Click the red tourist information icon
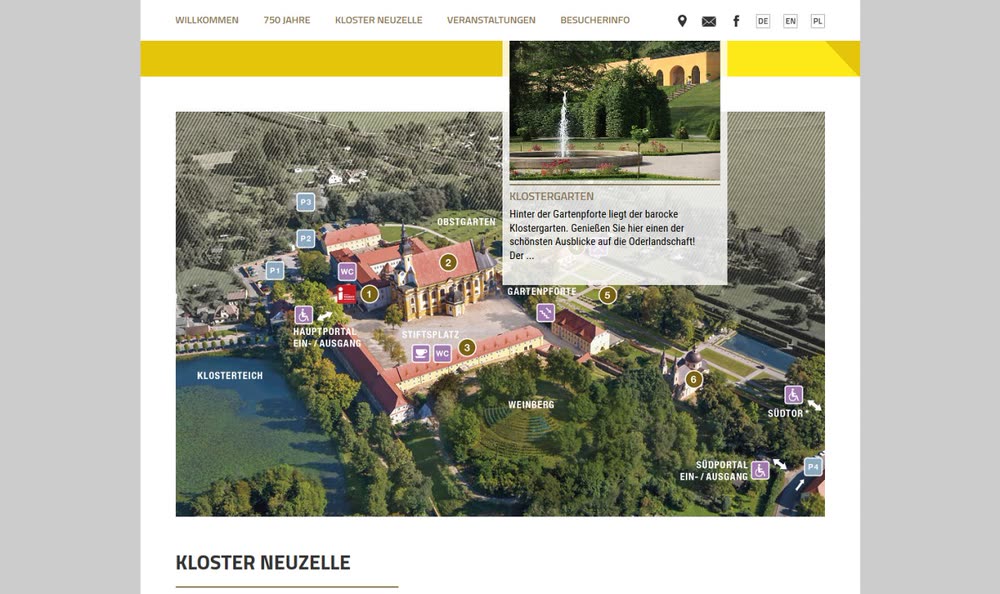This screenshot has width=1000, height=594. 346,293
